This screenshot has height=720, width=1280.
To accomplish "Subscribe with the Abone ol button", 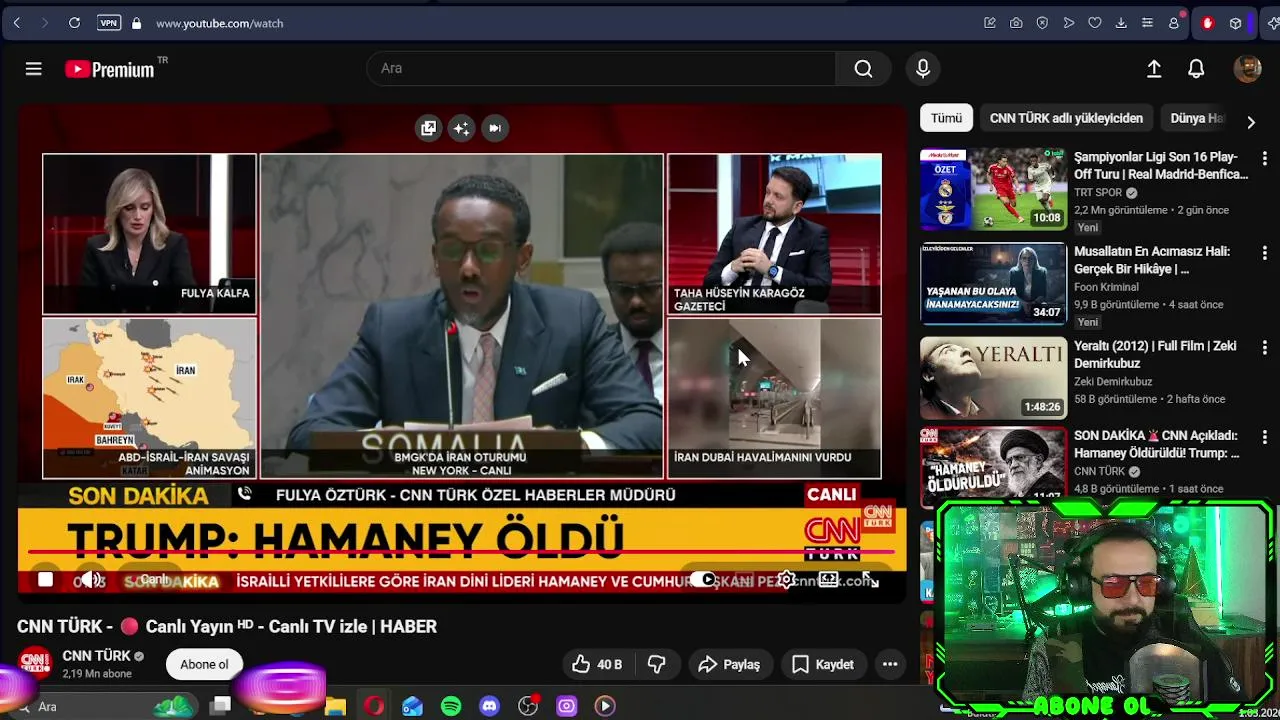I will [x=204, y=664].
